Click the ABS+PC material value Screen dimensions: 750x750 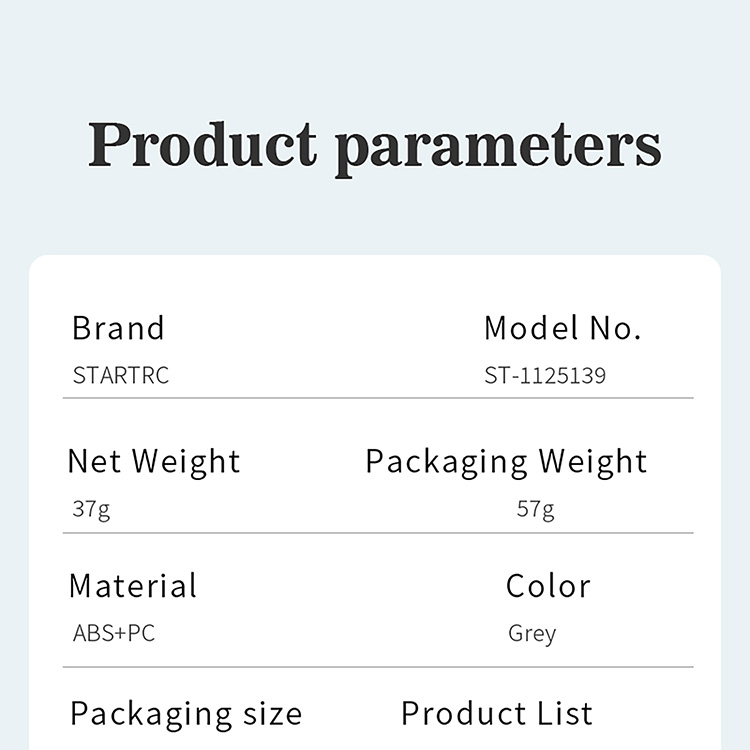(114, 633)
